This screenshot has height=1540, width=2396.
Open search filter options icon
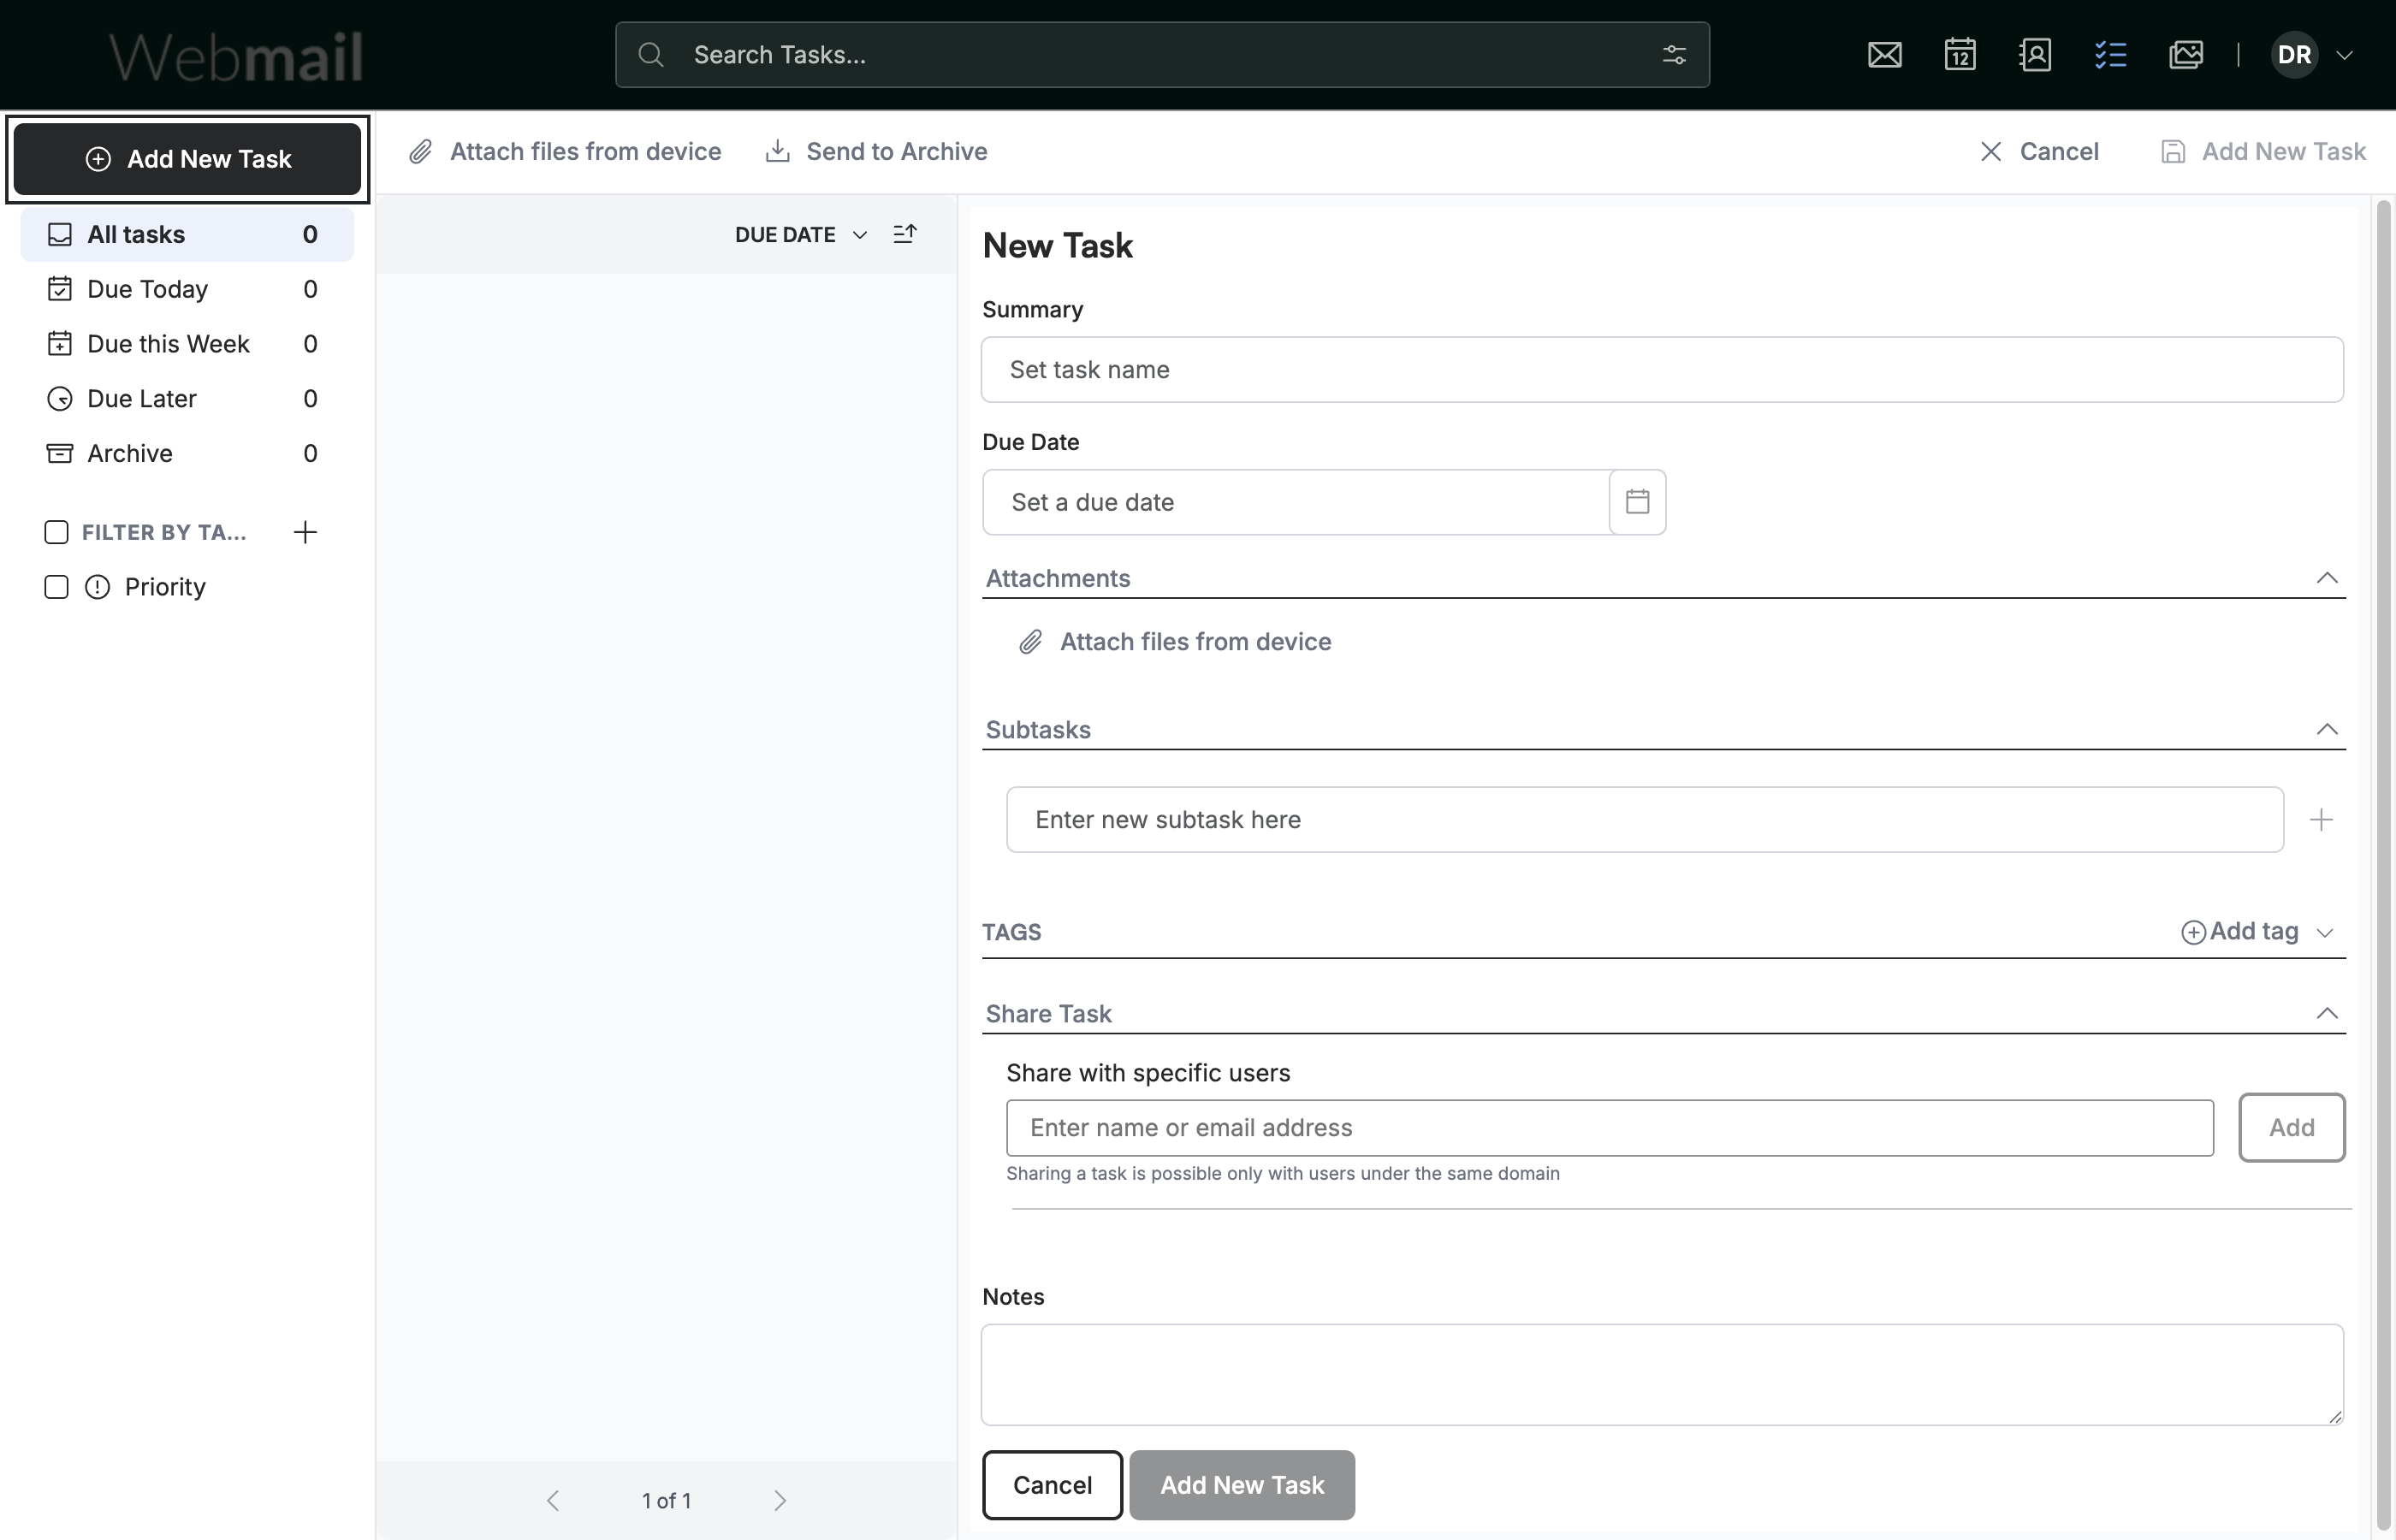[1674, 55]
